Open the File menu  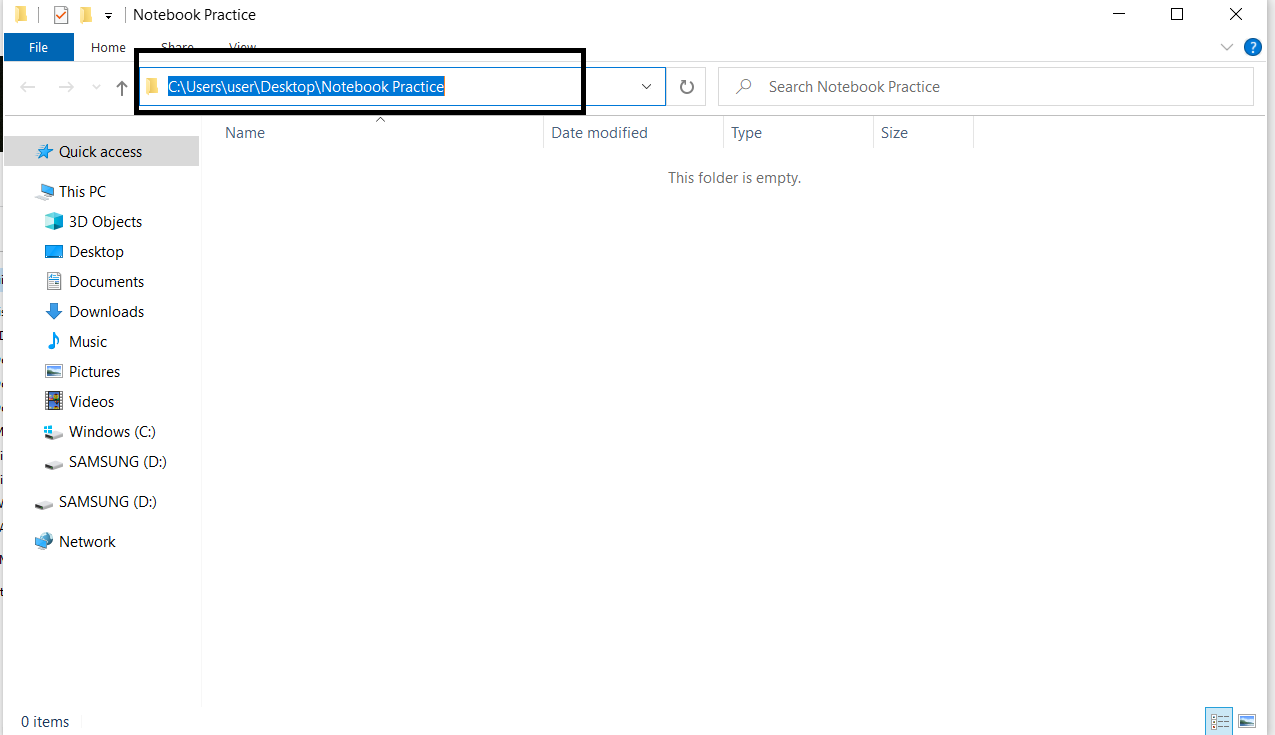point(38,47)
